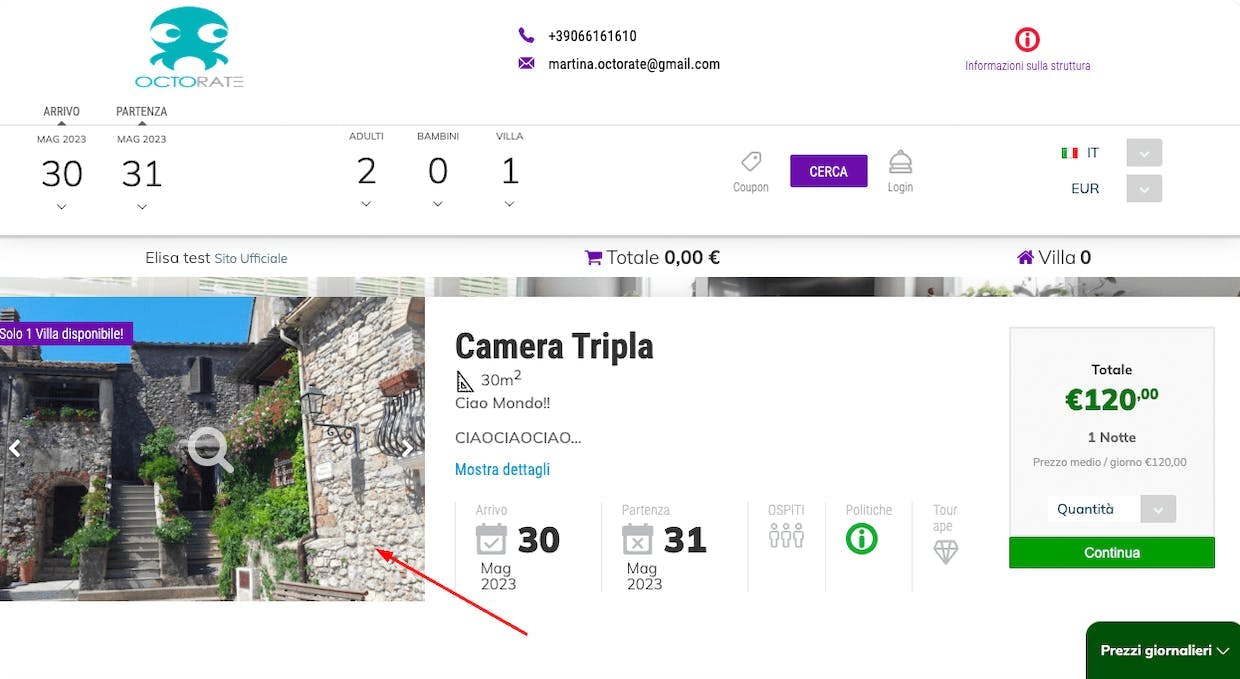The height and width of the screenshot is (679, 1240).
Task: Open the EUR currency dropdown
Action: (x=1144, y=188)
